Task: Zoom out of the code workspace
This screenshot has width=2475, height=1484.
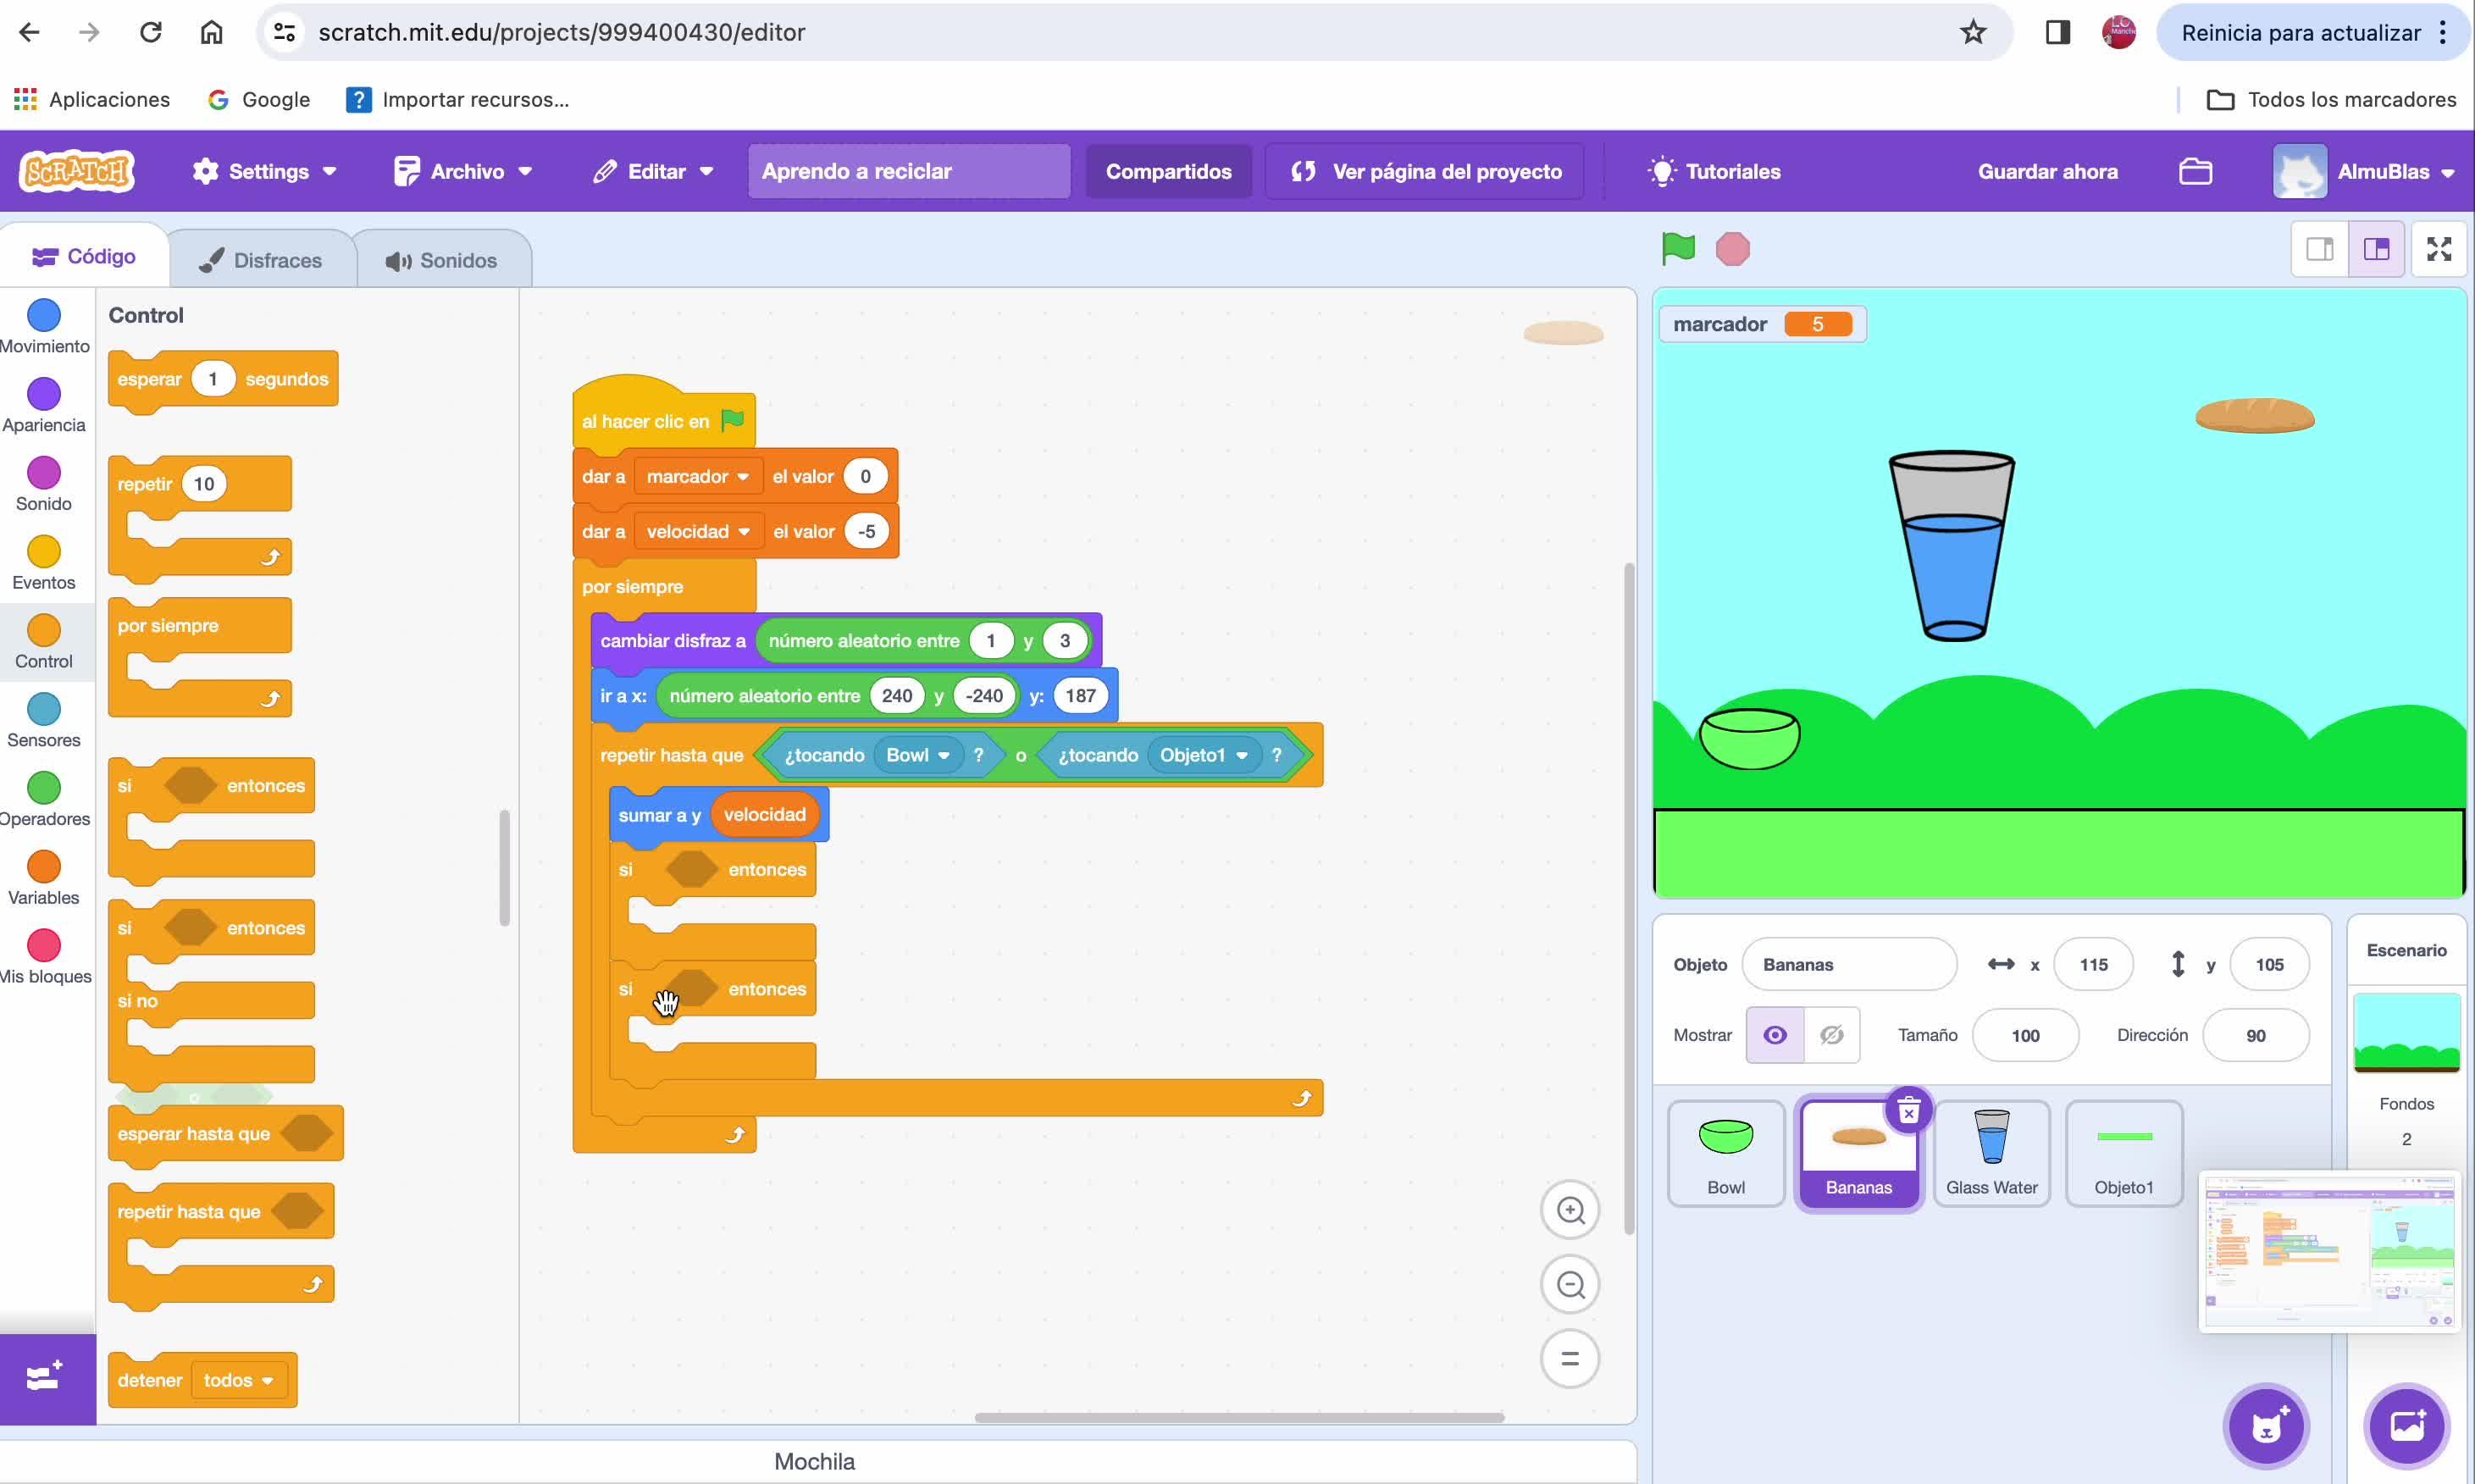Action: [x=1570, y=1285]
